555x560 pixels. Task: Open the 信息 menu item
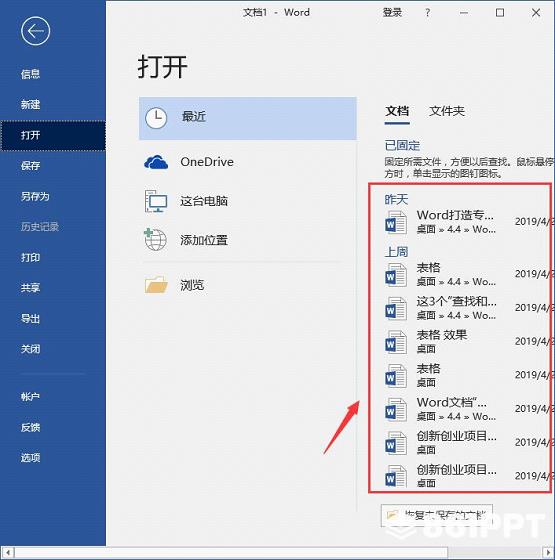click(30, 74)
